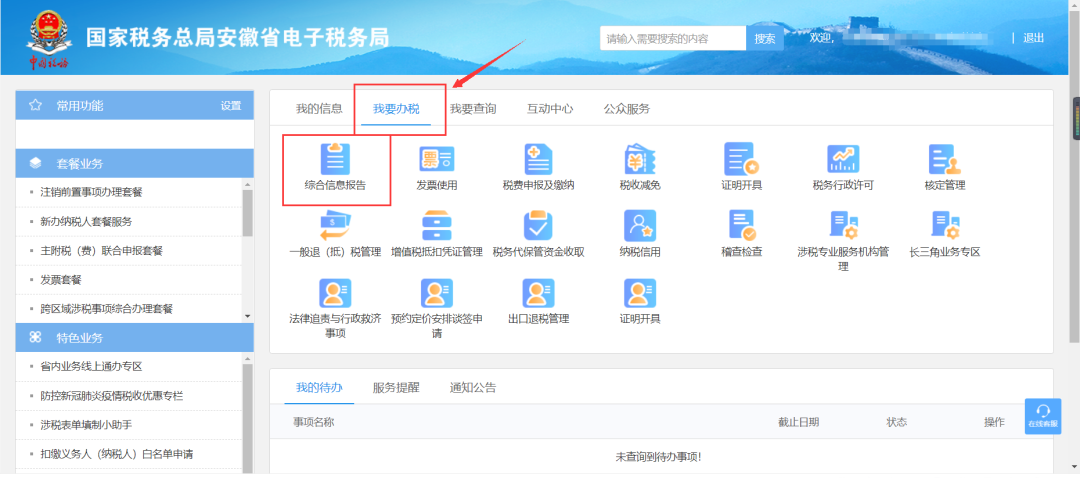The height and width of the screenshot is (478, 1080).
Task: Open the 纳税信用 icon
Action: 640,226
